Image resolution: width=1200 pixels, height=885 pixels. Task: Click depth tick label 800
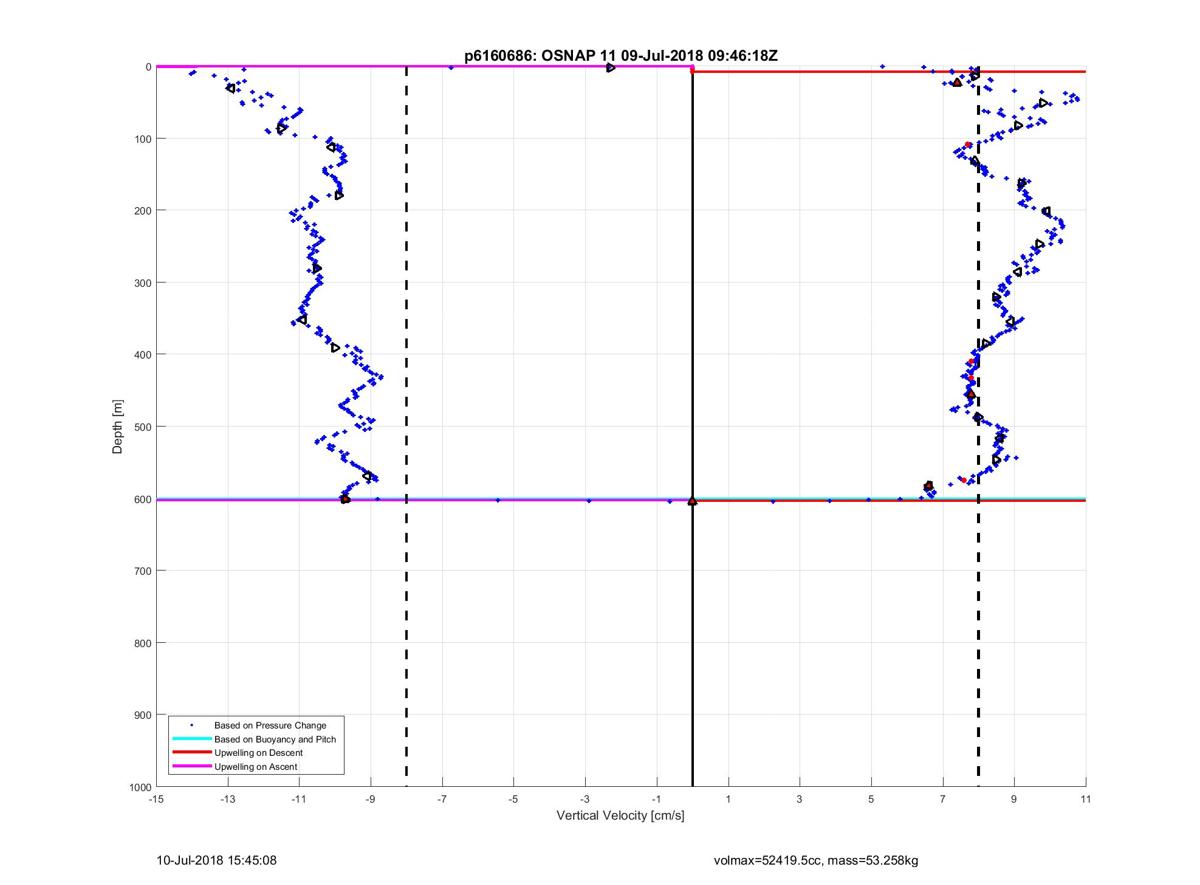141,643
